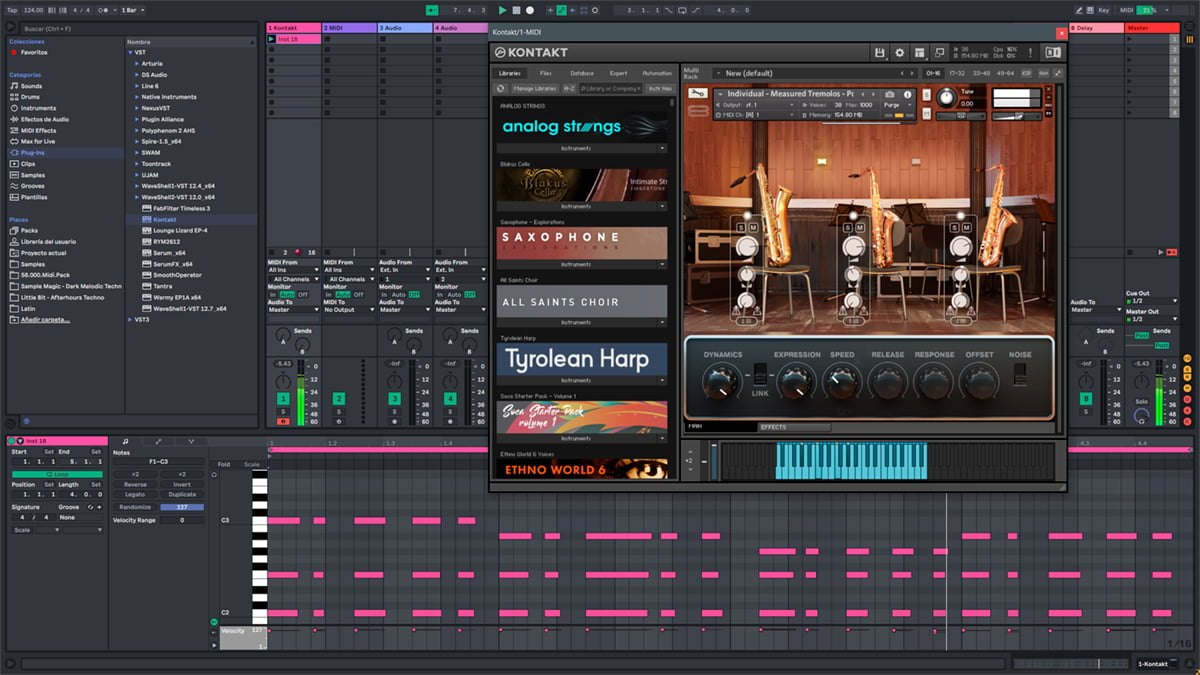
Task: Select Efectos de Audio category
Action: pos(45,119)
